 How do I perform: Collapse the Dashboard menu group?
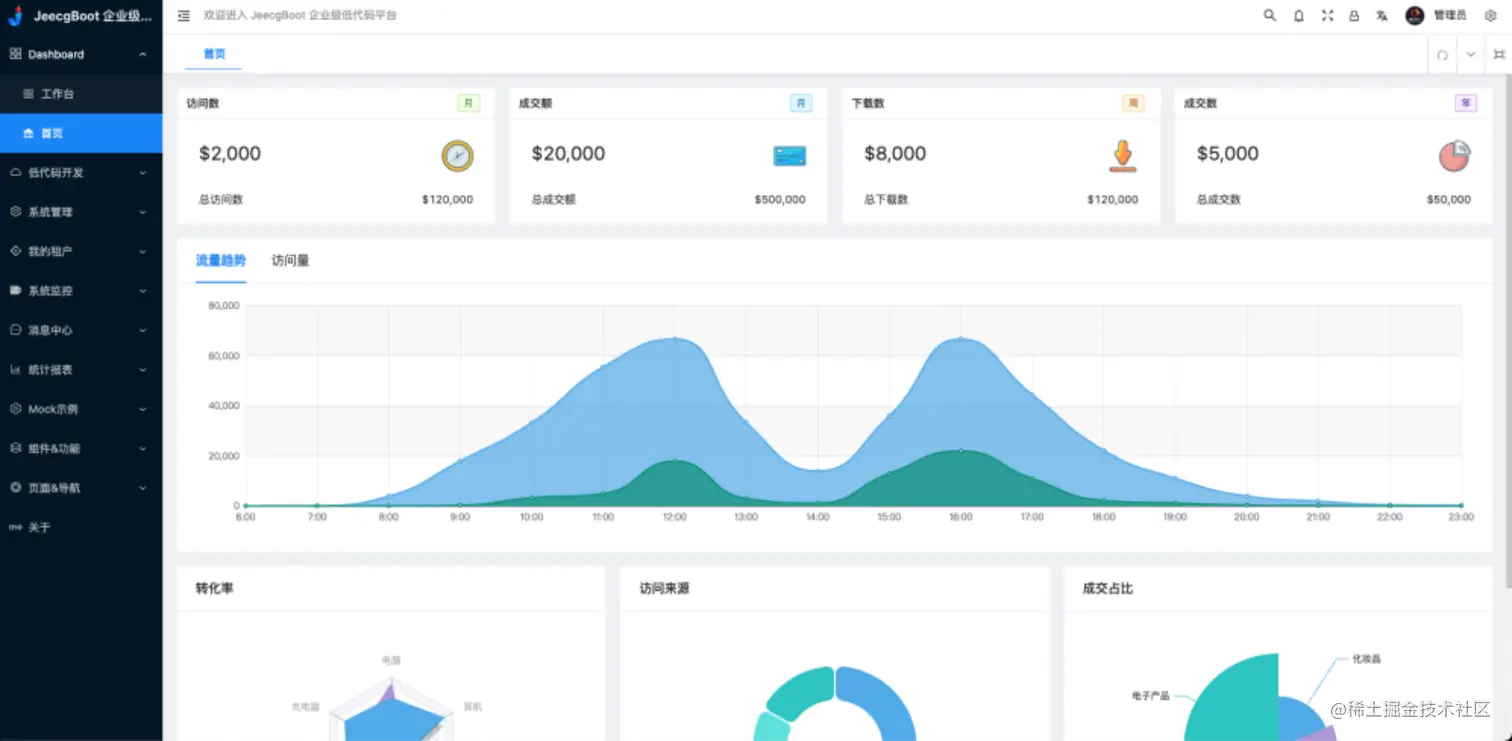tap(81, 54)
